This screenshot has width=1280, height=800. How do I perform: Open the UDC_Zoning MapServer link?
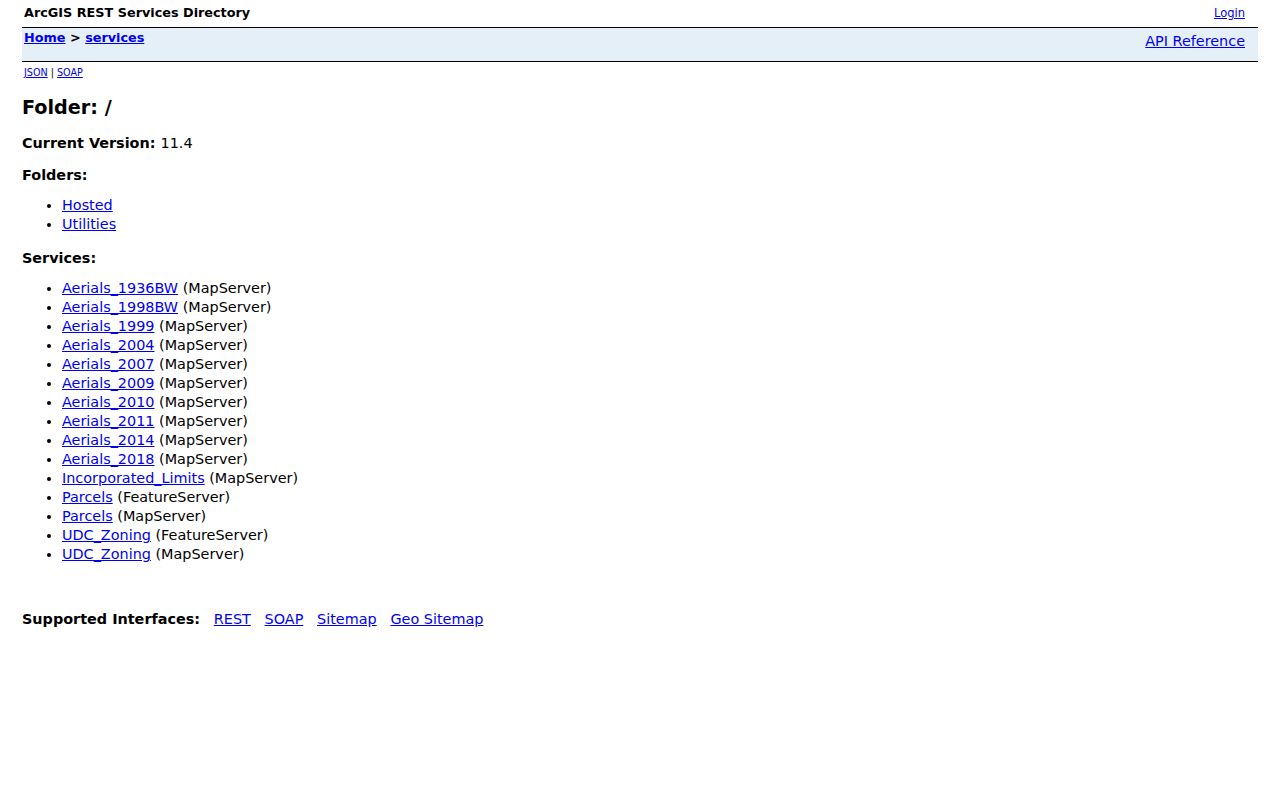click(106, 554)
